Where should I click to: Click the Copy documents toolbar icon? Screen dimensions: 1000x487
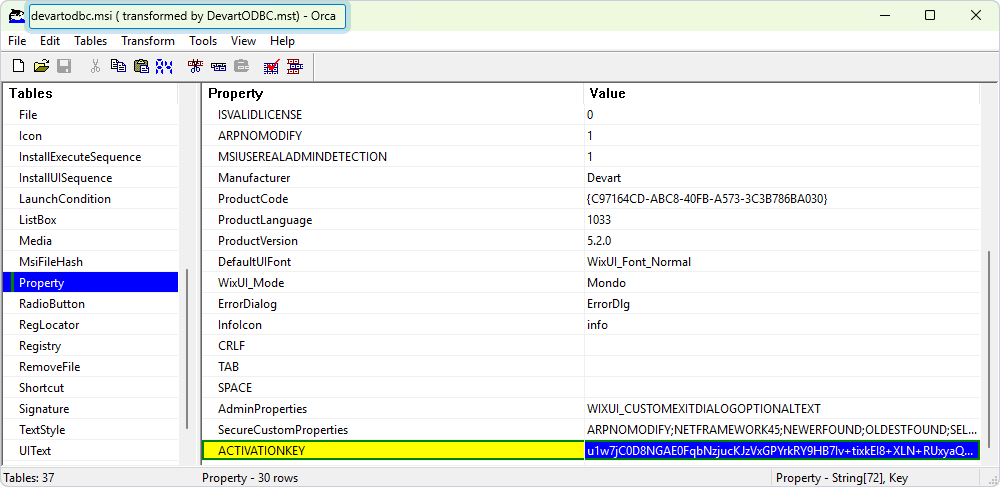coord(118,66)
